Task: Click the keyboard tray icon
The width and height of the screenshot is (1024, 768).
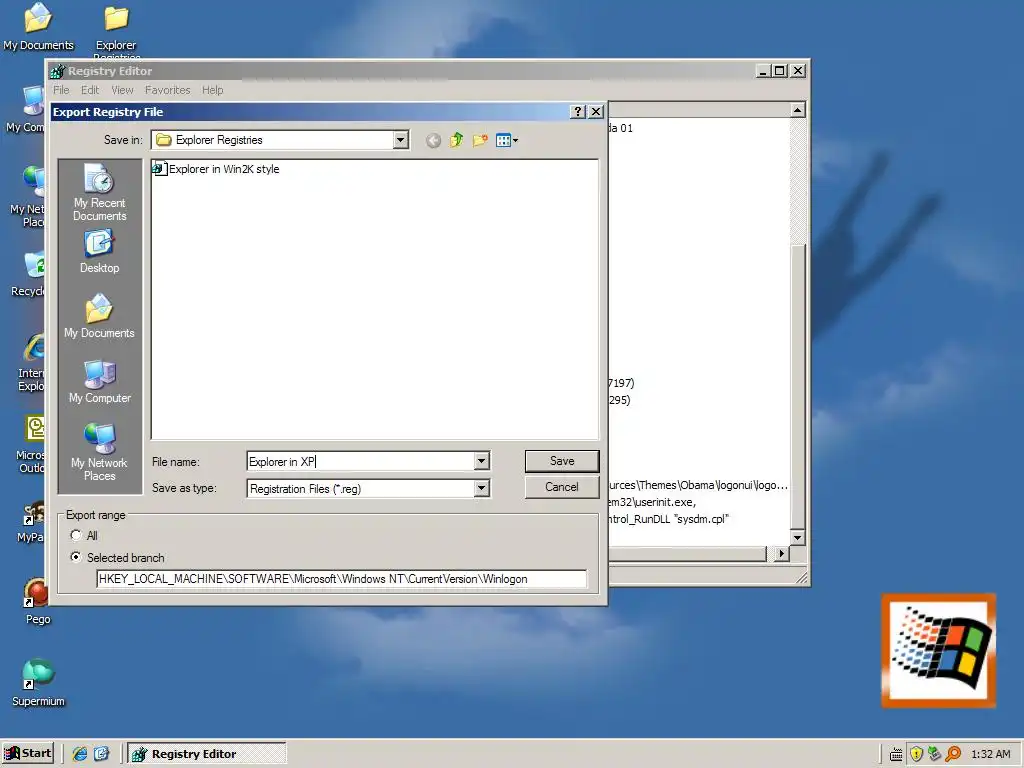Action: pos(896,754)
